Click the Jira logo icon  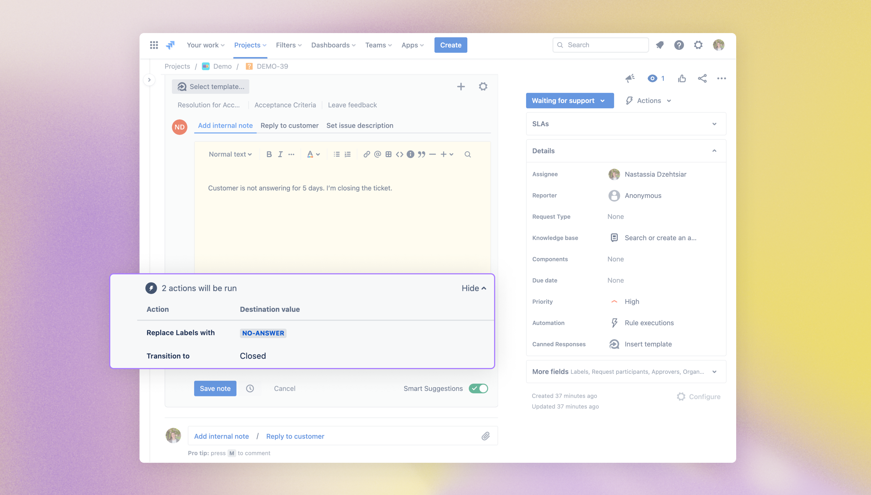point(171,45)
